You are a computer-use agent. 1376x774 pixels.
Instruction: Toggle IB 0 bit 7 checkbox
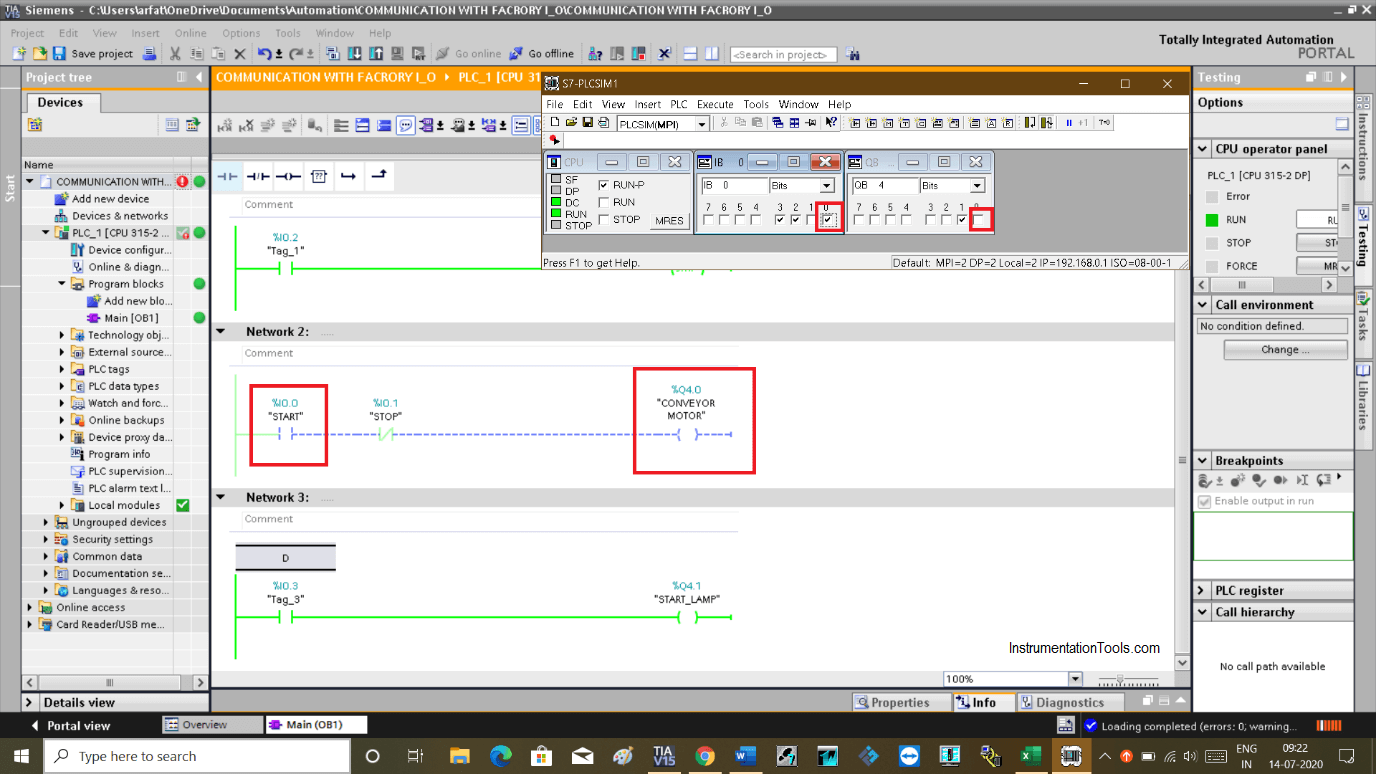(x=708, y=220)
